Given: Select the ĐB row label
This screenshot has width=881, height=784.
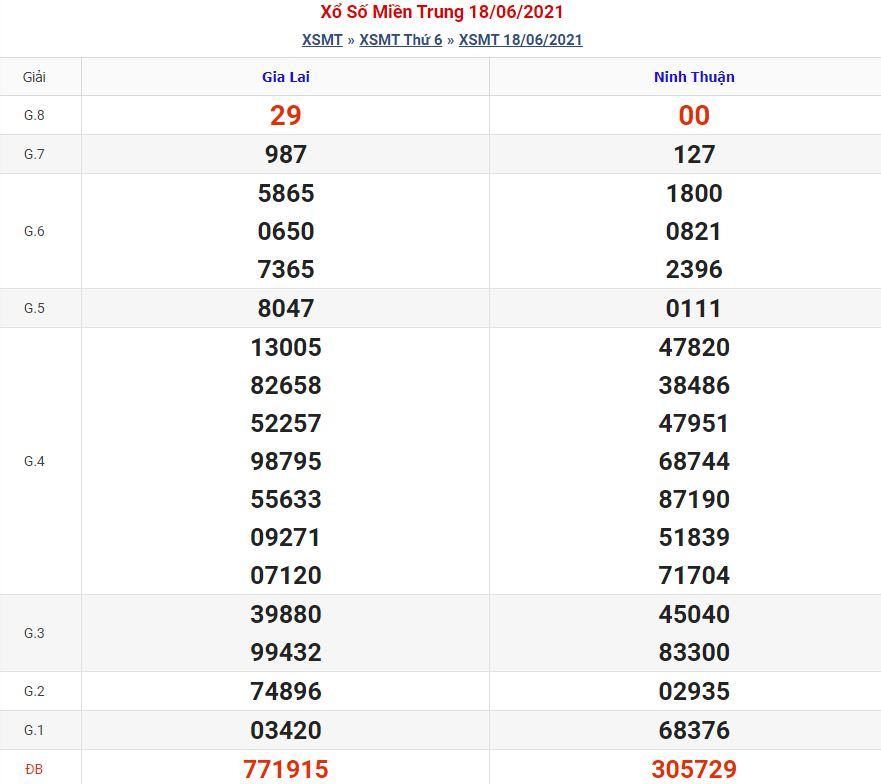Looking at the screenshot, I should point(34,769).
